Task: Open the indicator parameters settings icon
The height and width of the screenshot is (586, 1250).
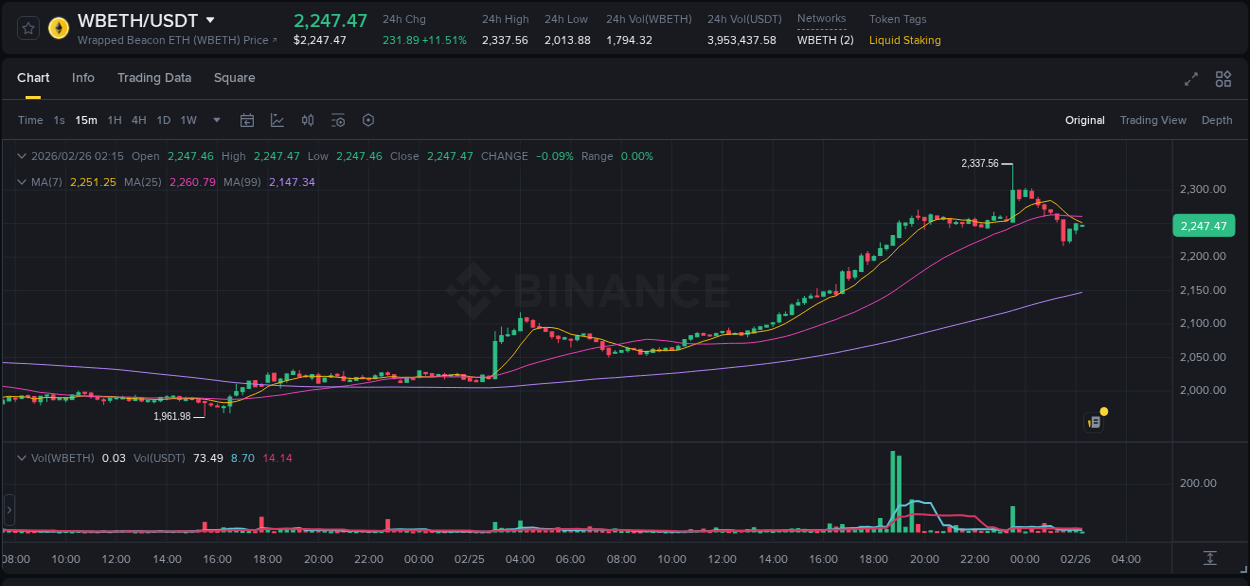Action: point(338,120)
